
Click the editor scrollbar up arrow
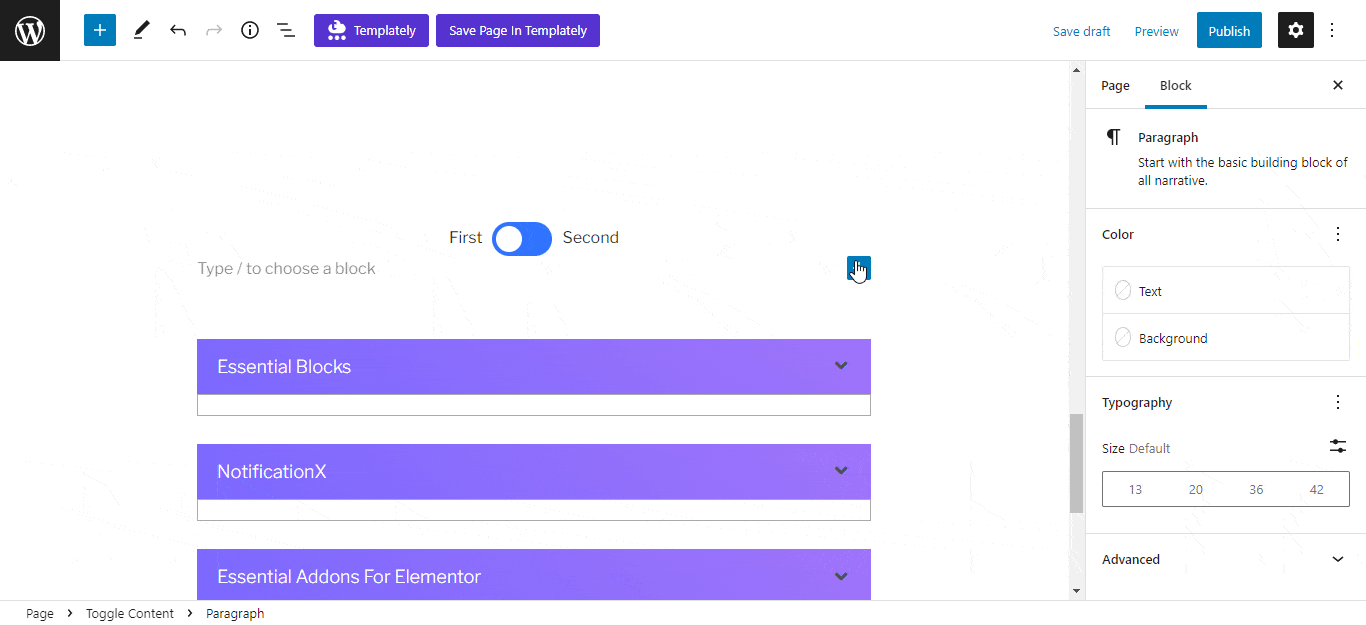(x=1077, y=70)
